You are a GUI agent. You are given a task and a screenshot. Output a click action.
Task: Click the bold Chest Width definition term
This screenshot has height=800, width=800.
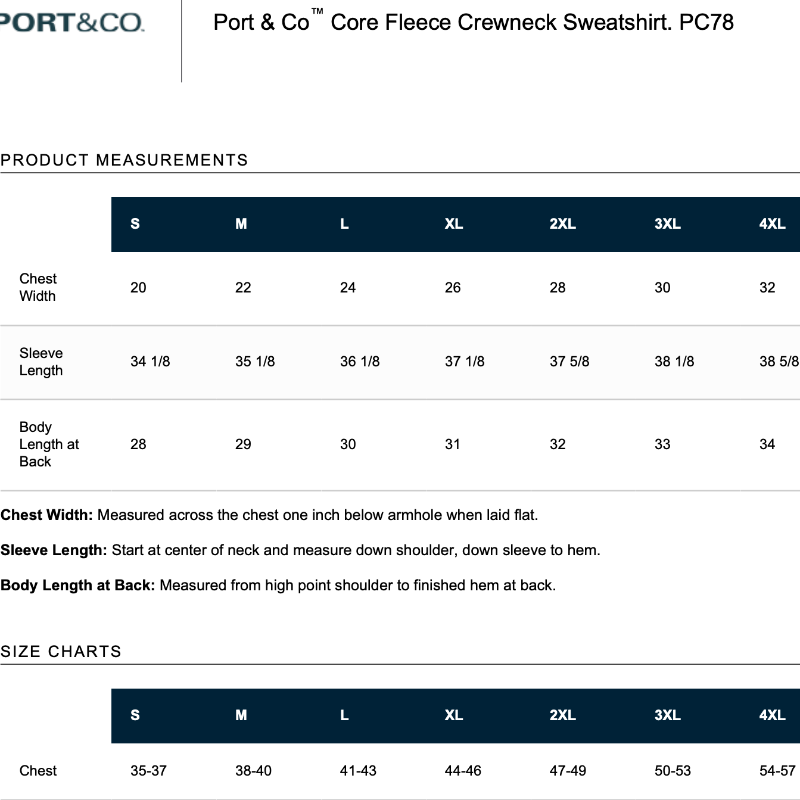coord(46,515)
